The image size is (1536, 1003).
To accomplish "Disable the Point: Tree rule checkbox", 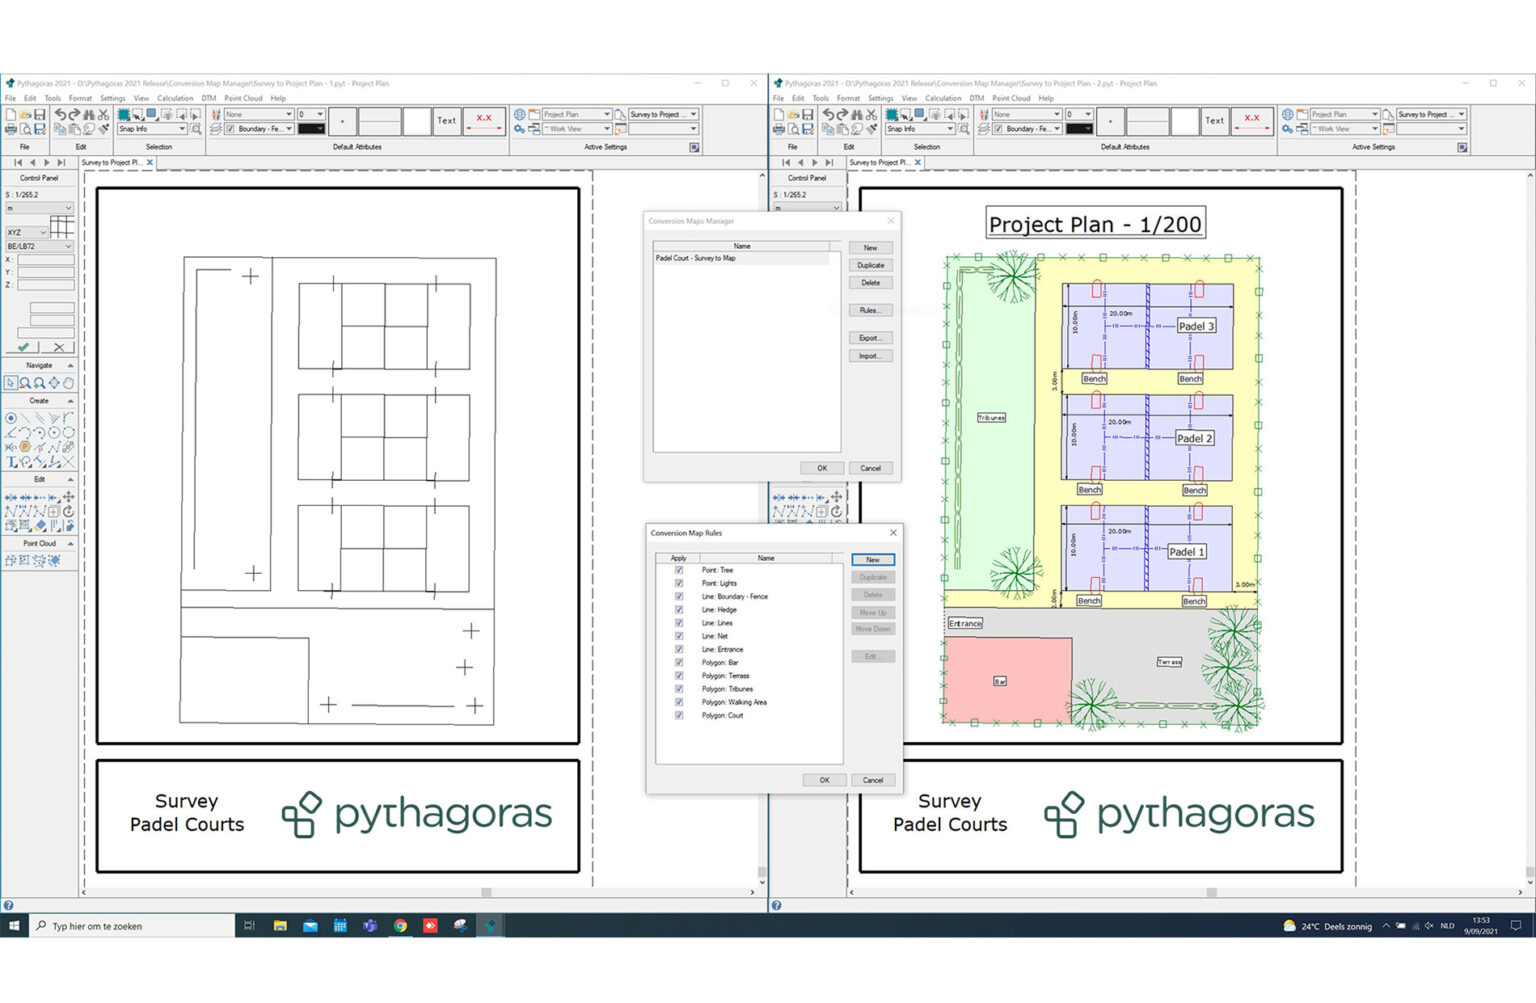I will coord(680,569).
